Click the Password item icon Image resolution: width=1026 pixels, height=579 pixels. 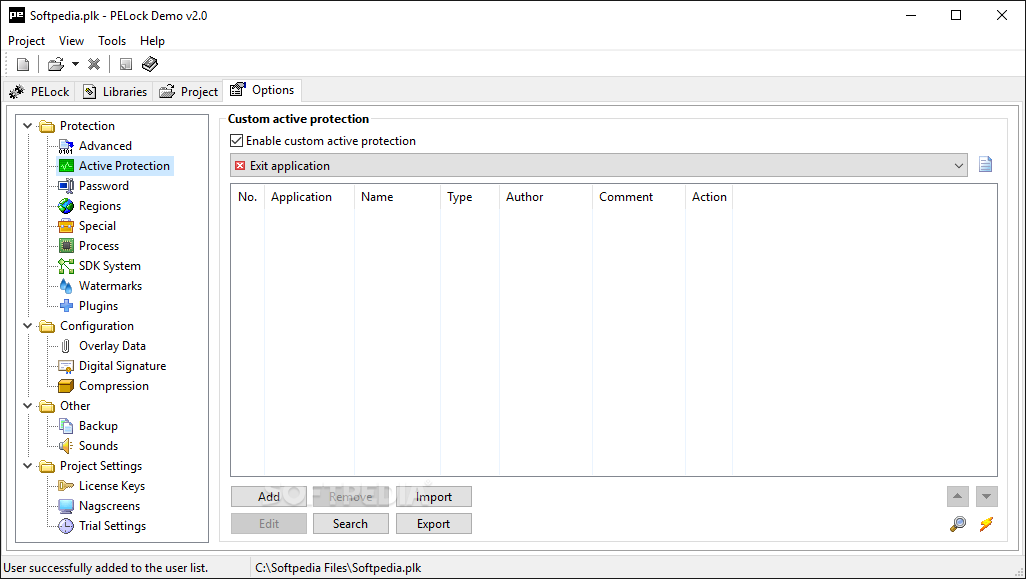click(66, 186)
